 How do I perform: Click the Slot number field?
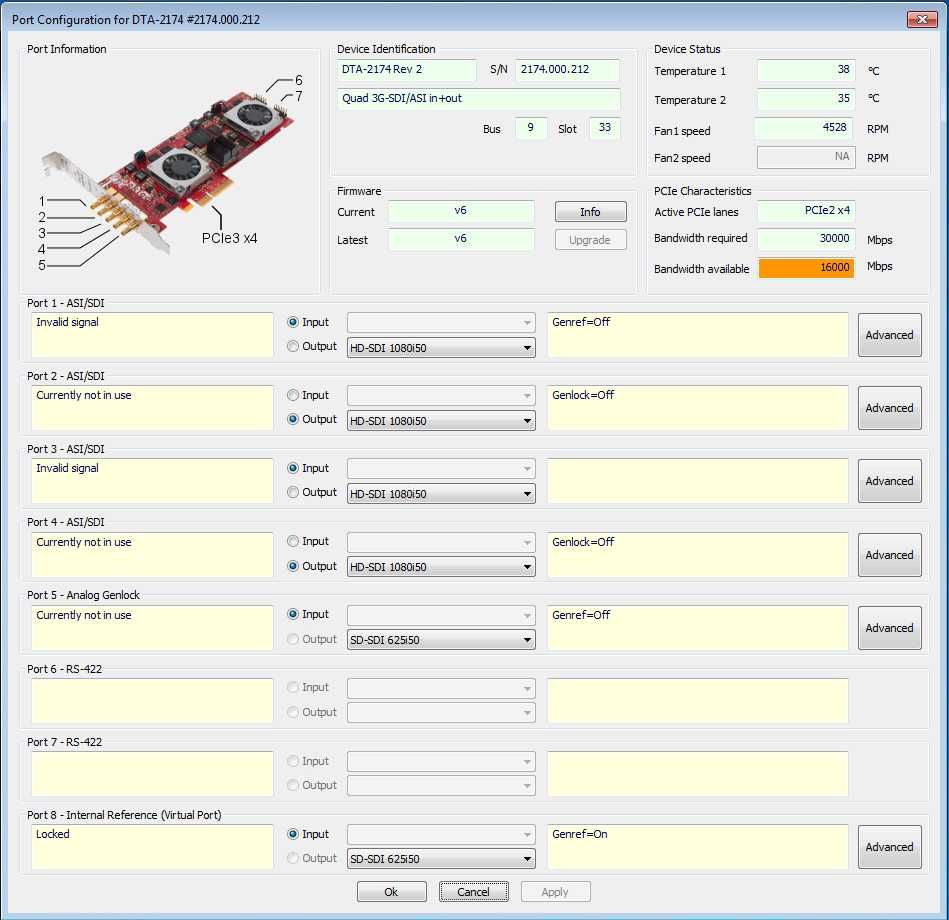tap(605, 128)
